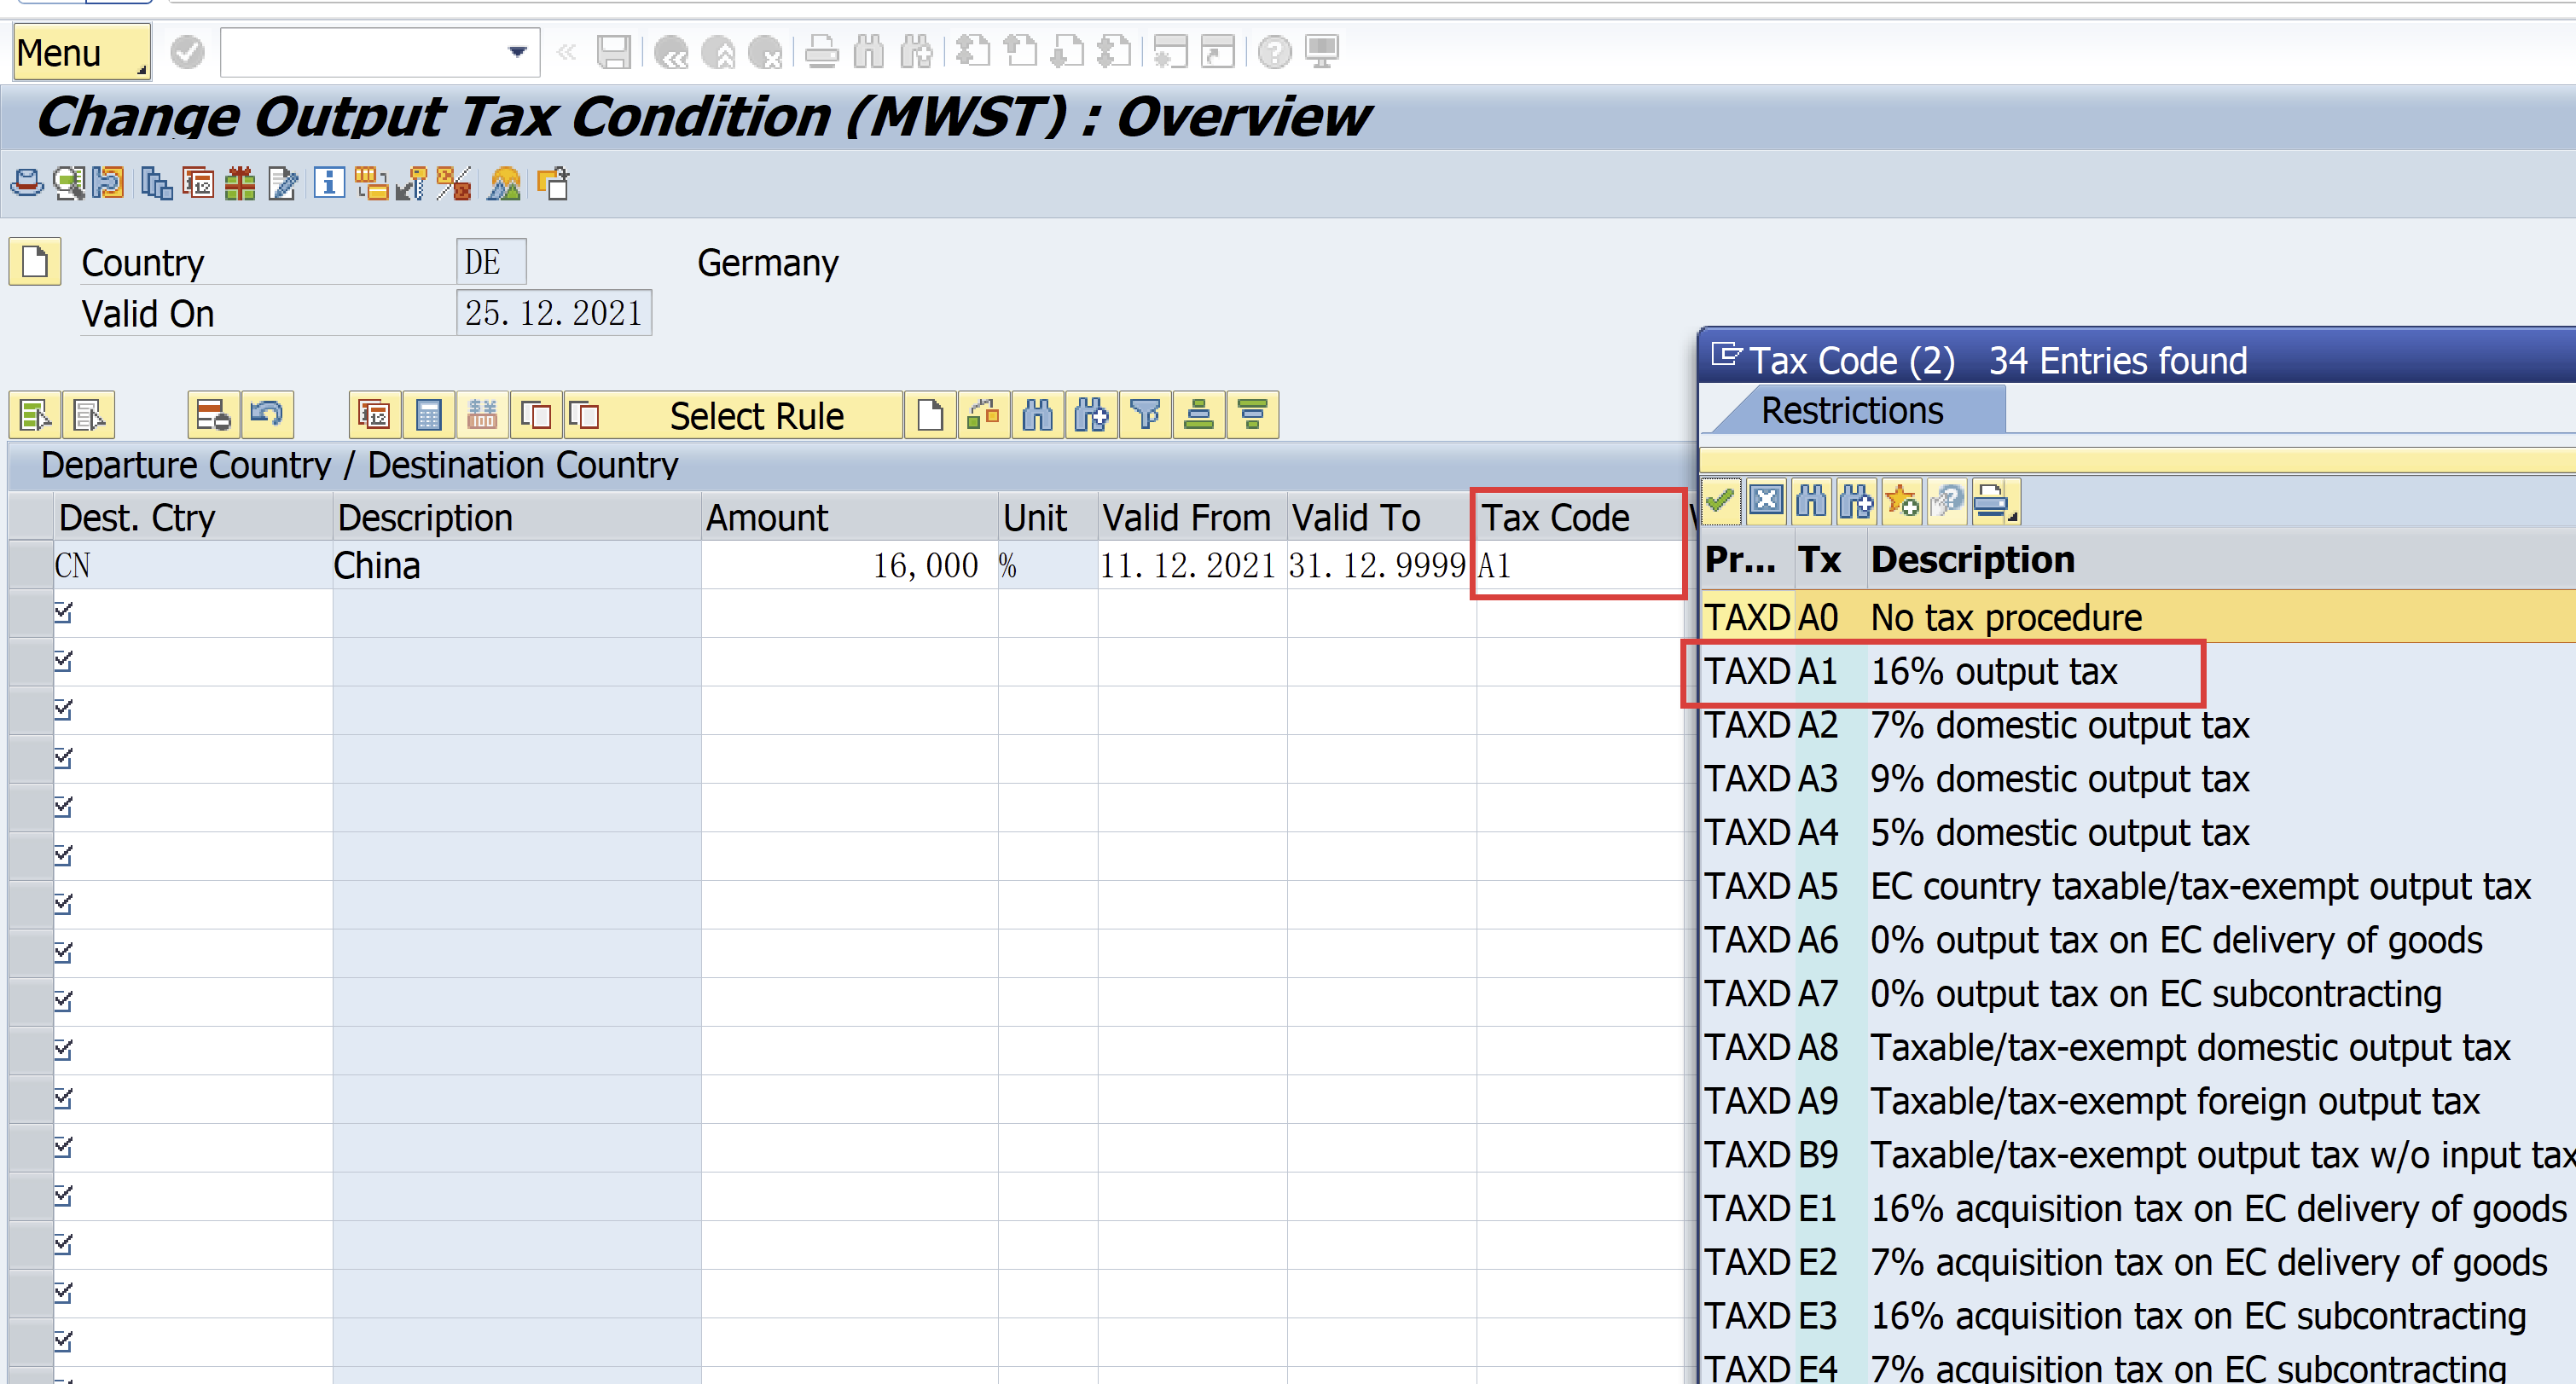2576x1384 pixels.
Task: Go to the last page icon
Action: (1114, 52)
